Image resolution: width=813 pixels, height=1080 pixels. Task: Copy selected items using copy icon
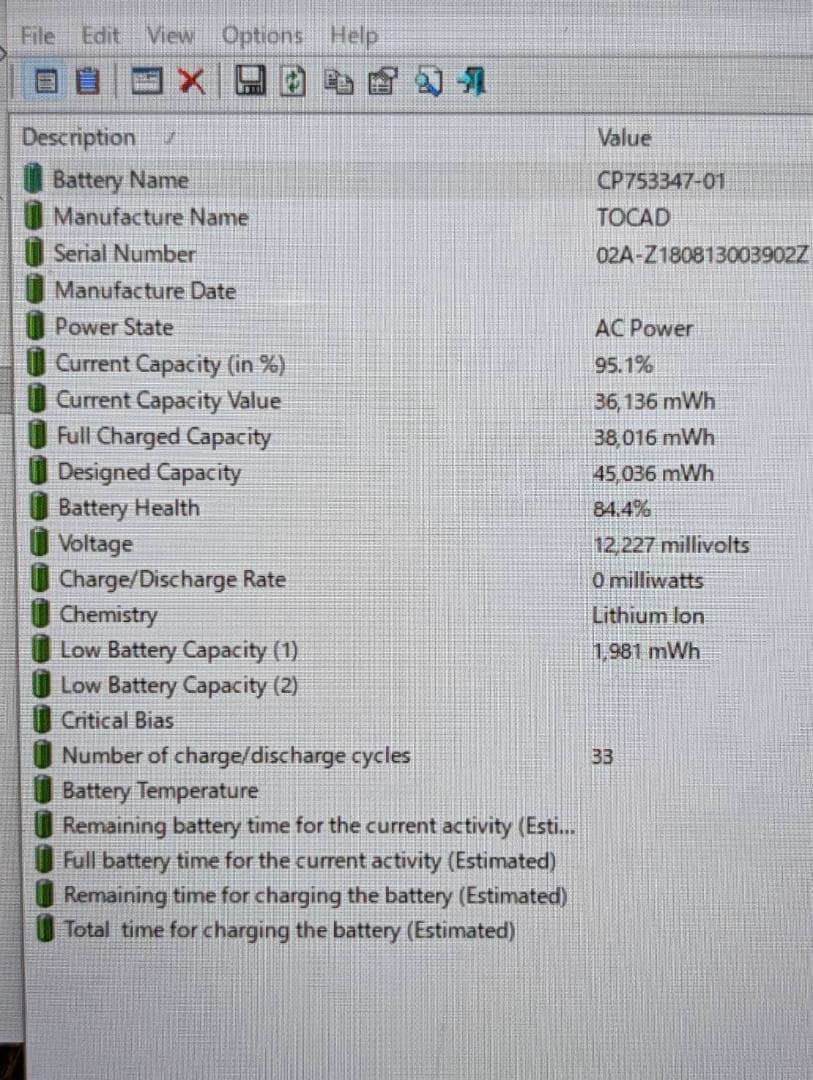coord(338,81)
